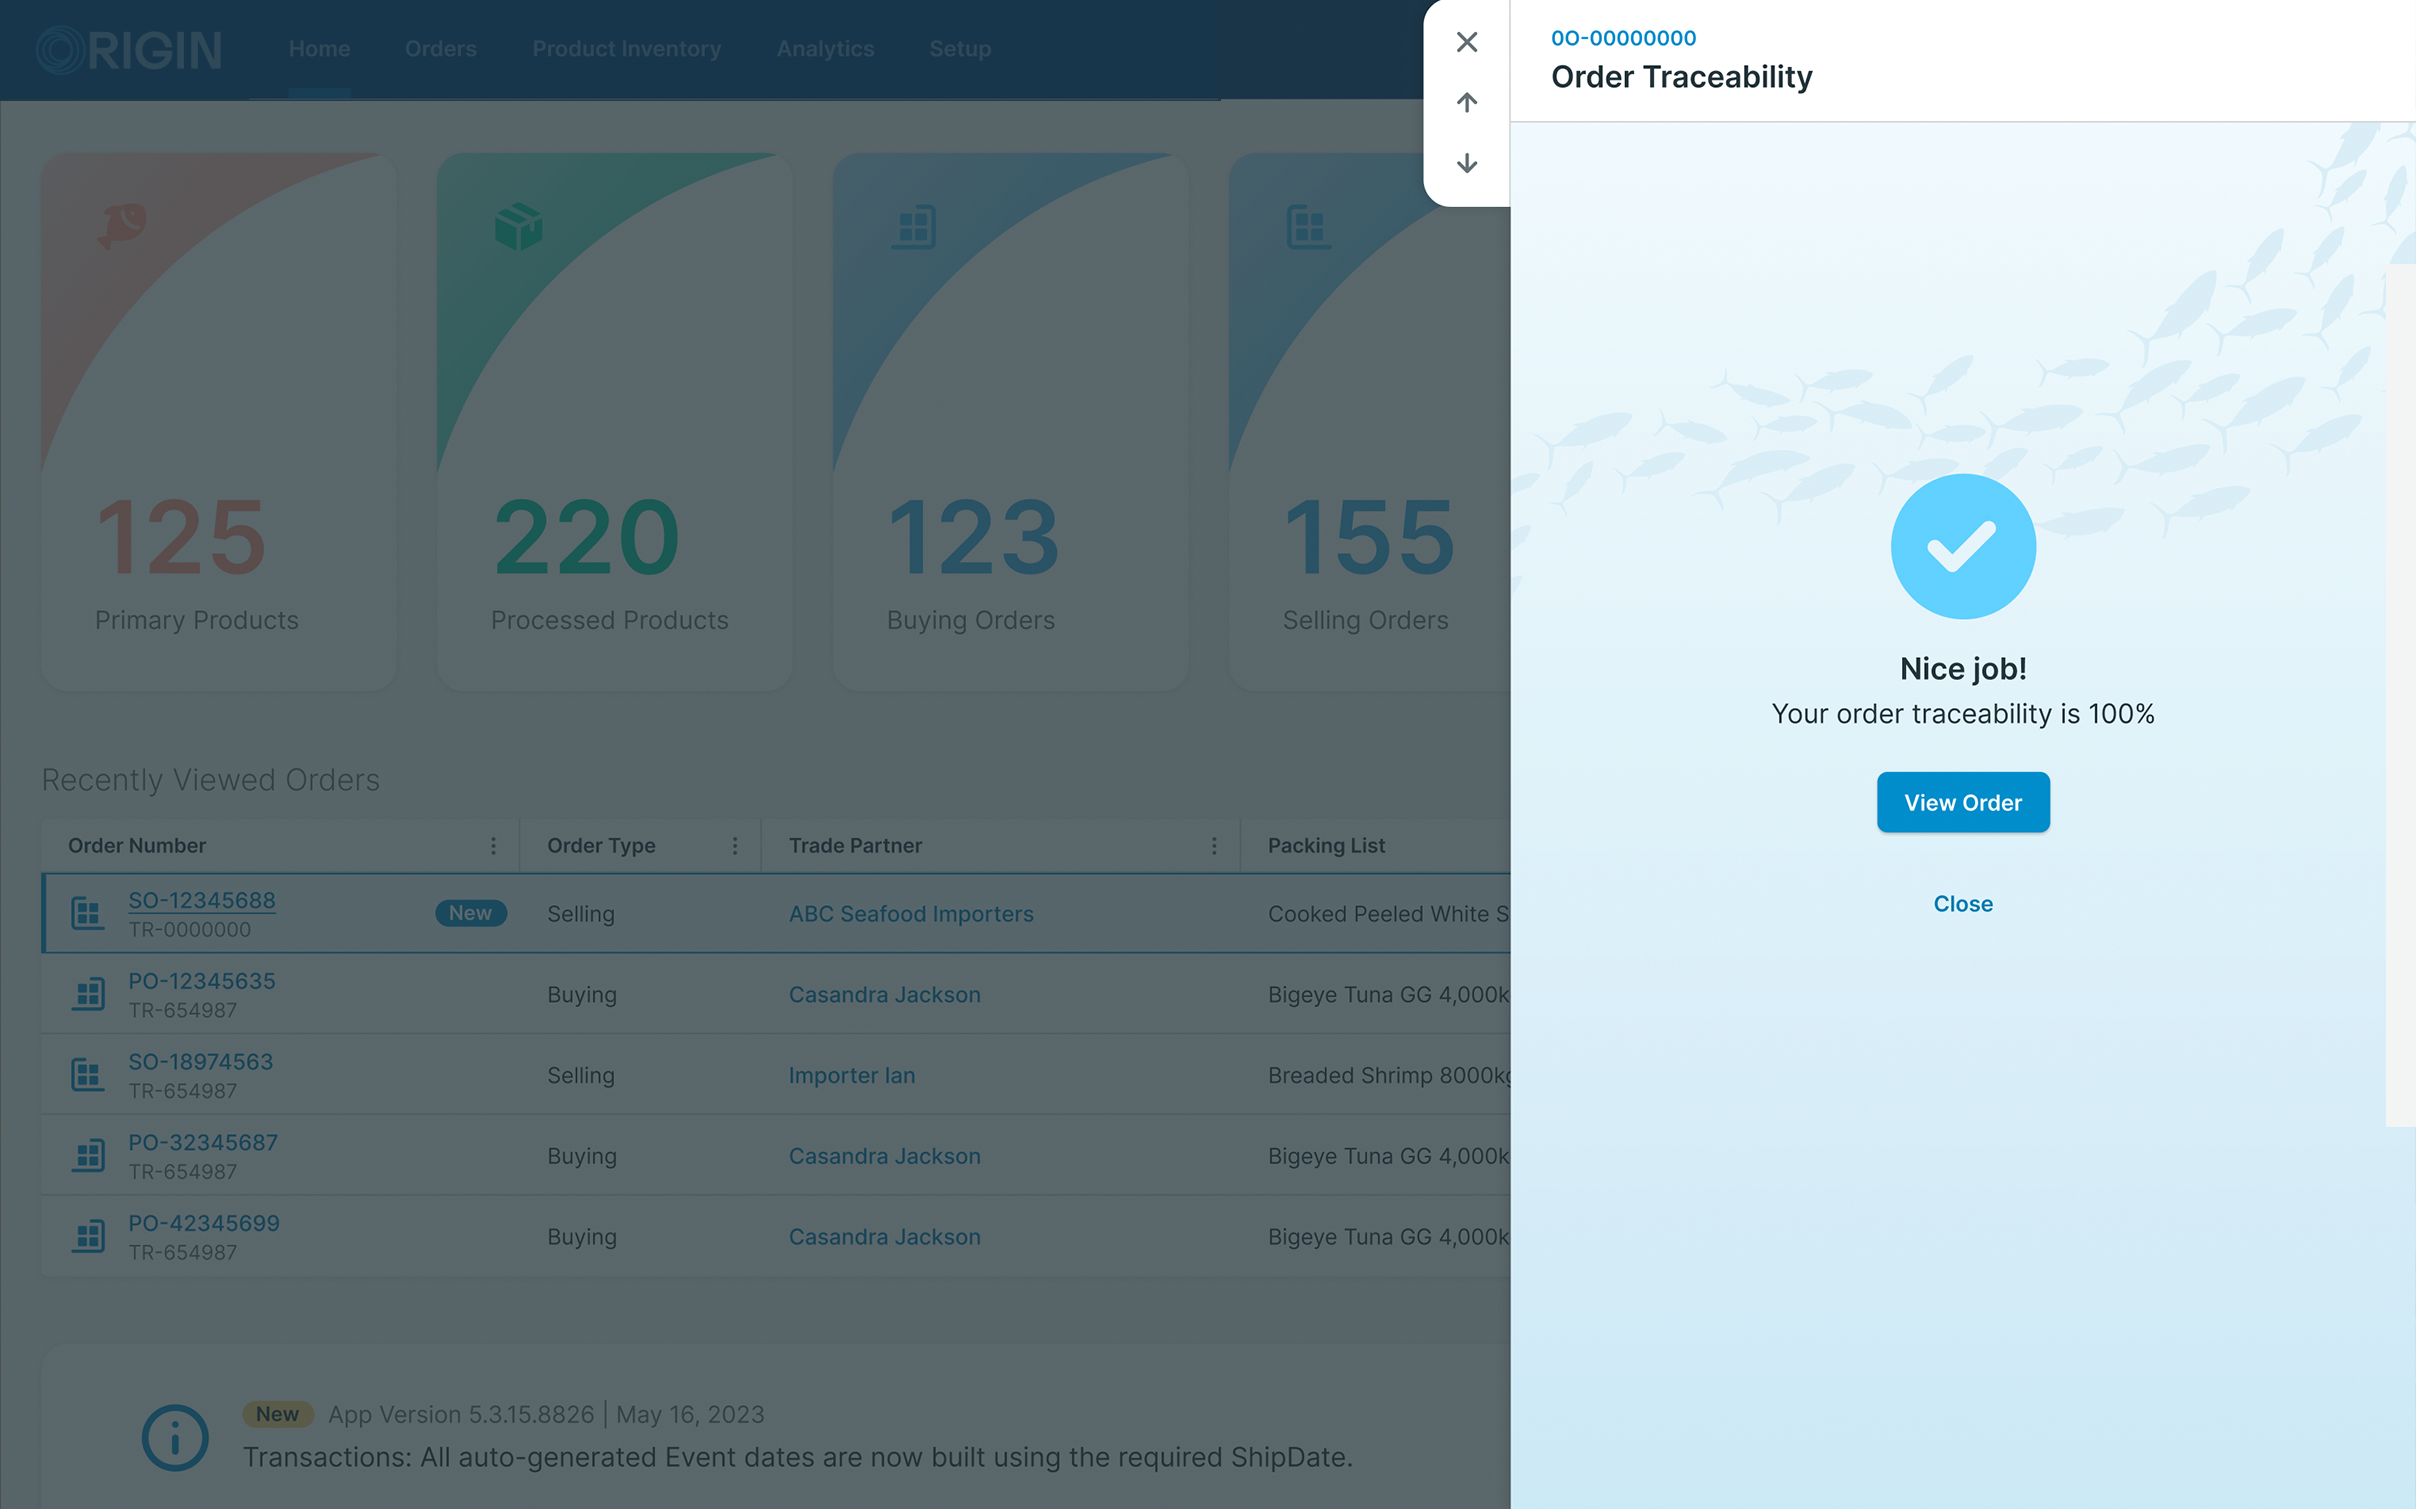Click the down arrow in side panel

[x=1466, y=163]
